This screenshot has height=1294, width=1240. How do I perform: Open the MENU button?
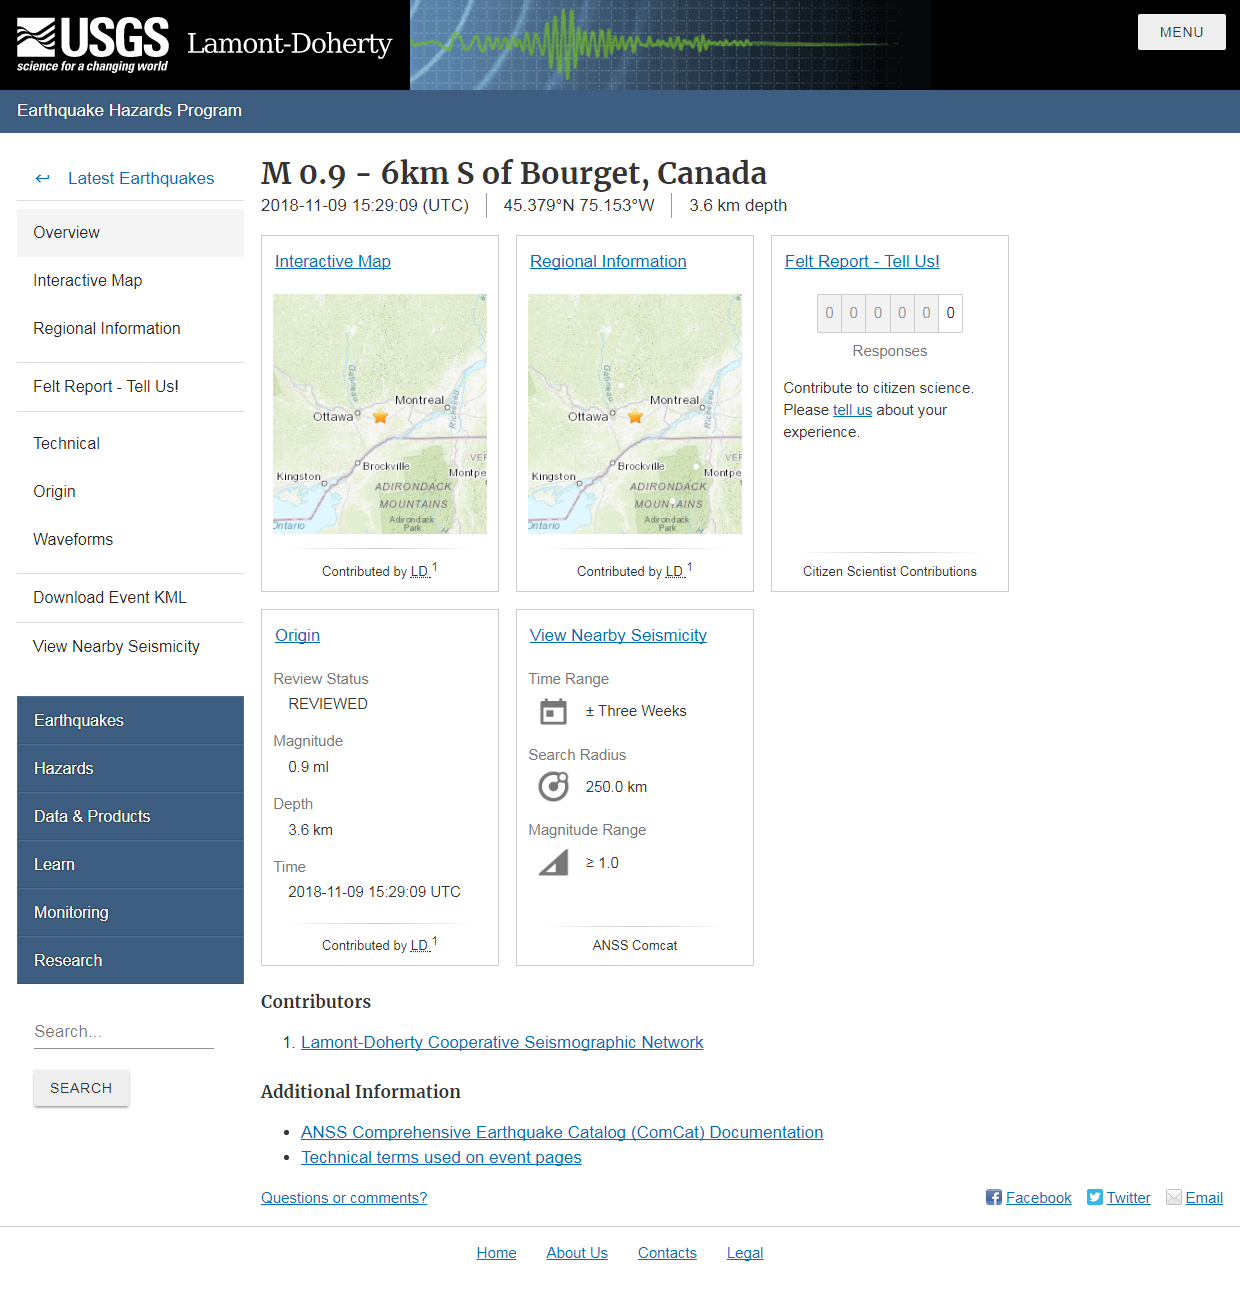(x=1181, y=31)
